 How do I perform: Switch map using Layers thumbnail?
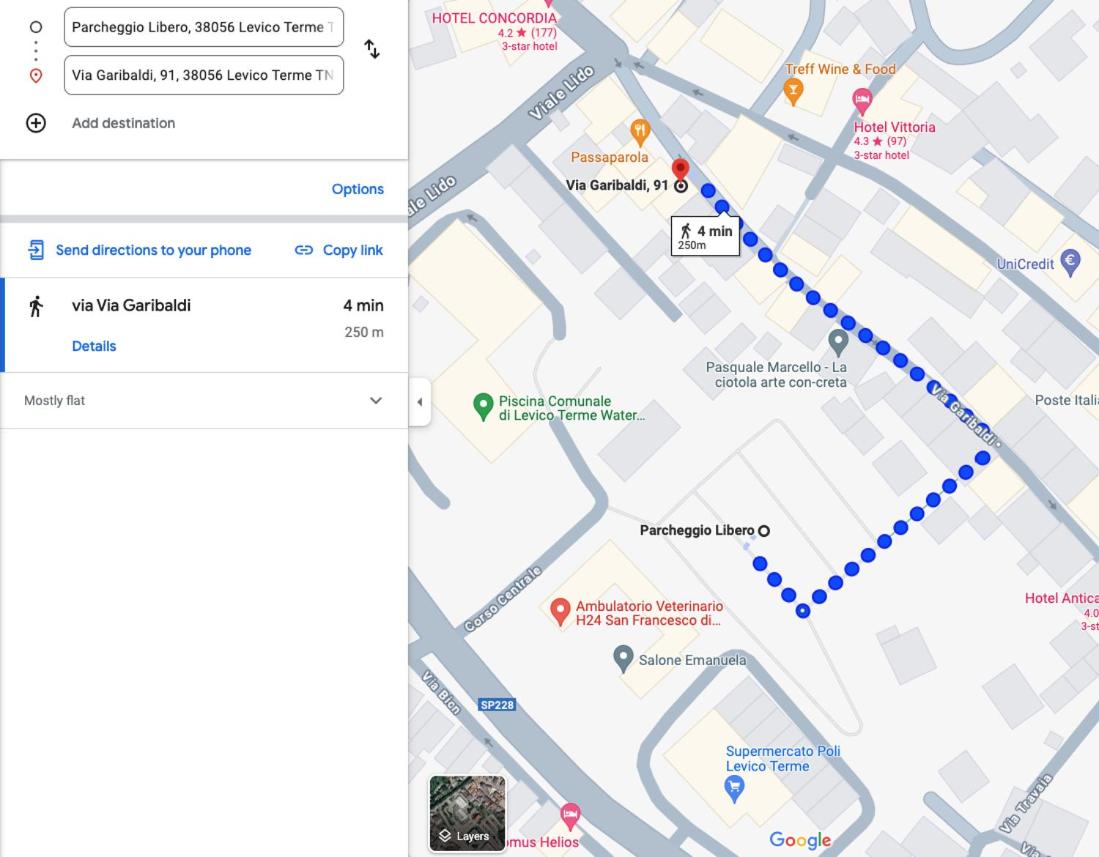[x=467, y=813]
